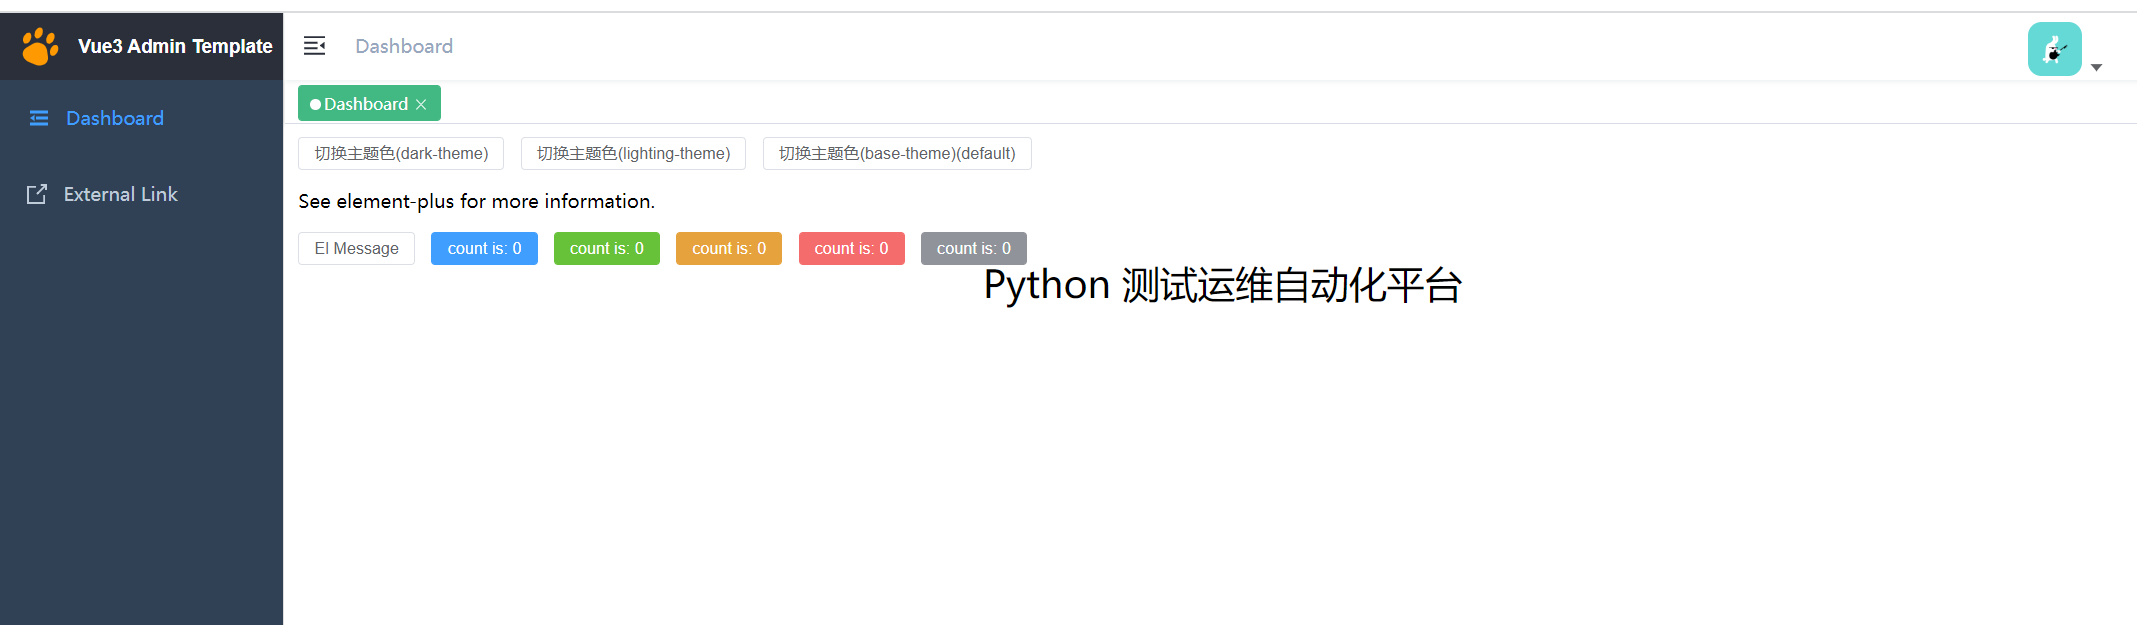The image size is (2137, 625).
Task: Switch to base-theme default button
Action: (x=897, y=153)
